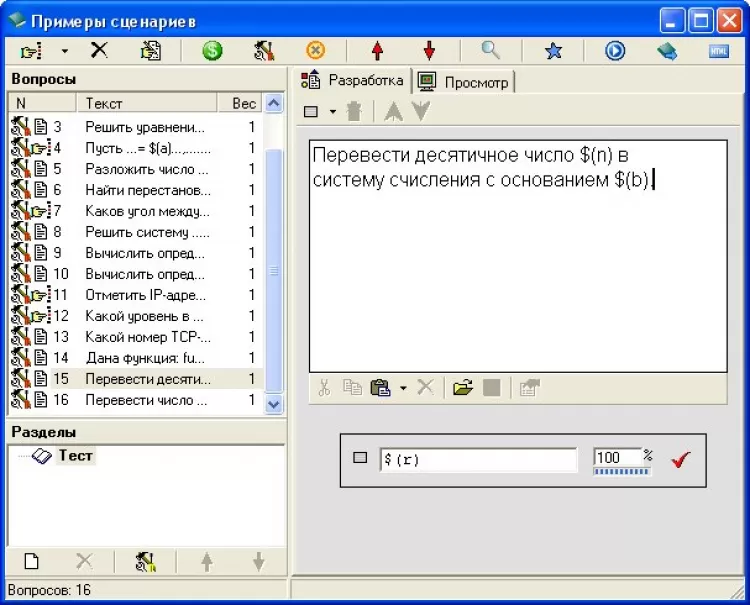
Task: Click the Вес column header
Action: (241, 103)
